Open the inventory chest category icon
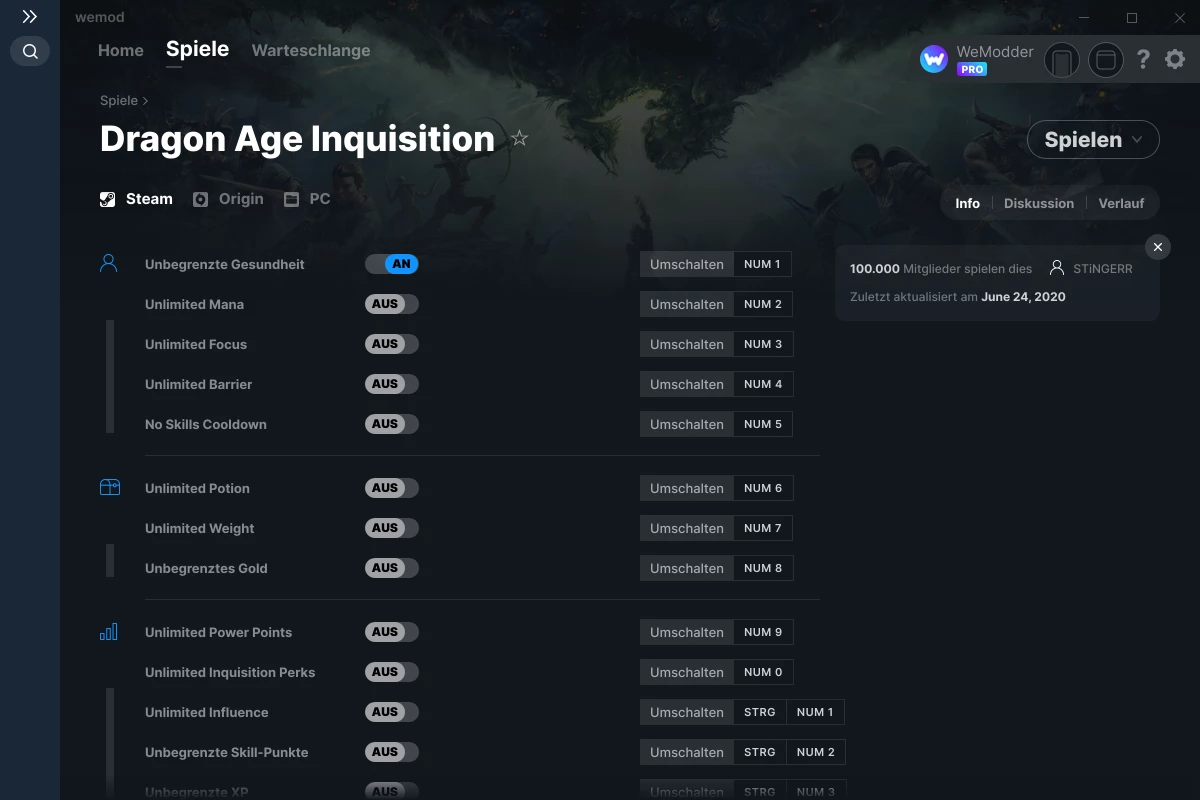1200x800 pixels. click(x=110, y=486)
